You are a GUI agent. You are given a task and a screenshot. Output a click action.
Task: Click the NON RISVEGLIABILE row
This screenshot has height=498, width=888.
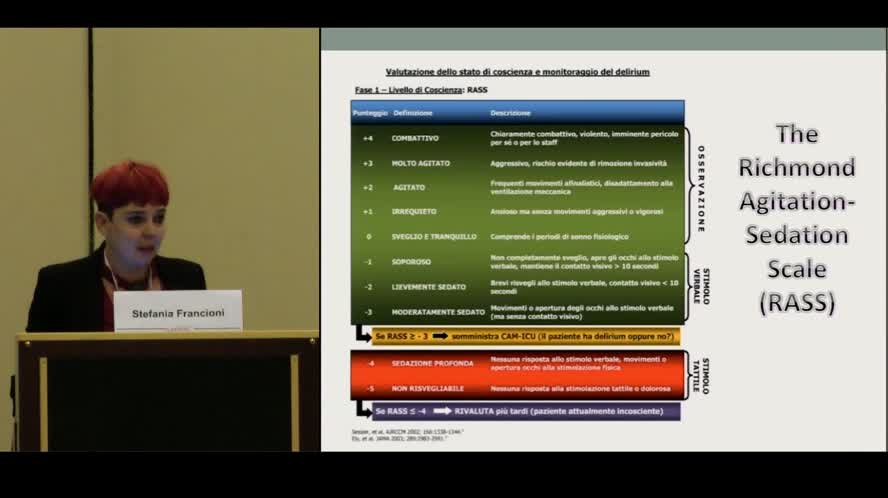point(516,387)
